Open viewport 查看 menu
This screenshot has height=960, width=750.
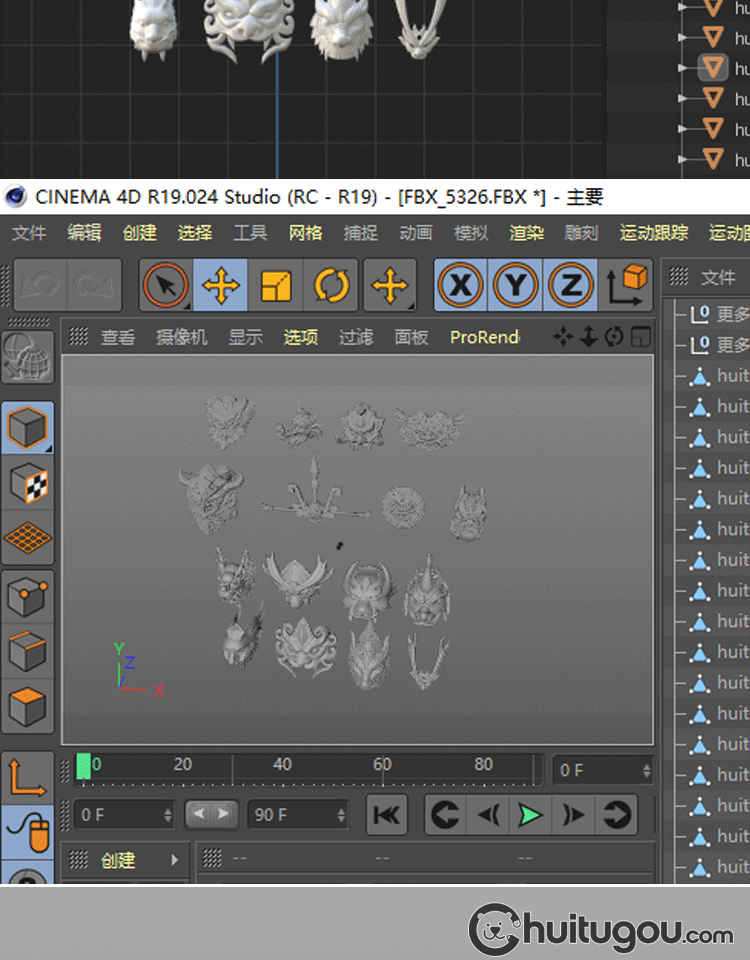point(118,337)
